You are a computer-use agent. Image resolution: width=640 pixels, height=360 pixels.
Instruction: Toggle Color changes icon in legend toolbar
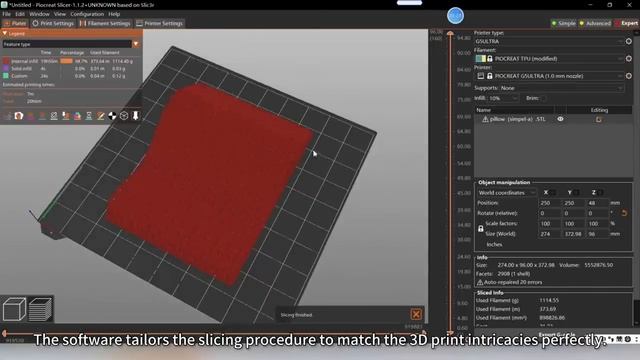tap(77, 116)
